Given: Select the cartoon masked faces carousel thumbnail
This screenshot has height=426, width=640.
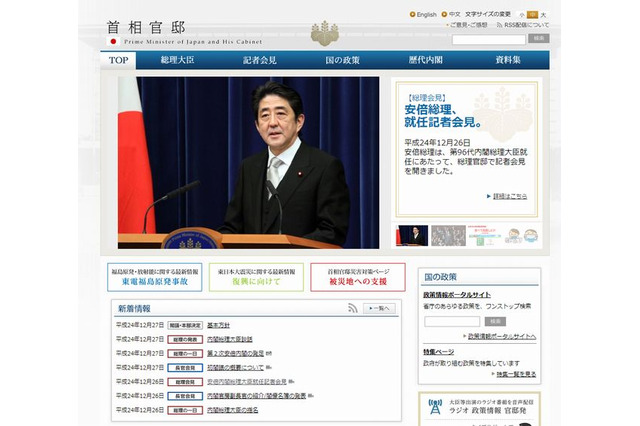Looking at the screenshot, I should click(522, 235).
